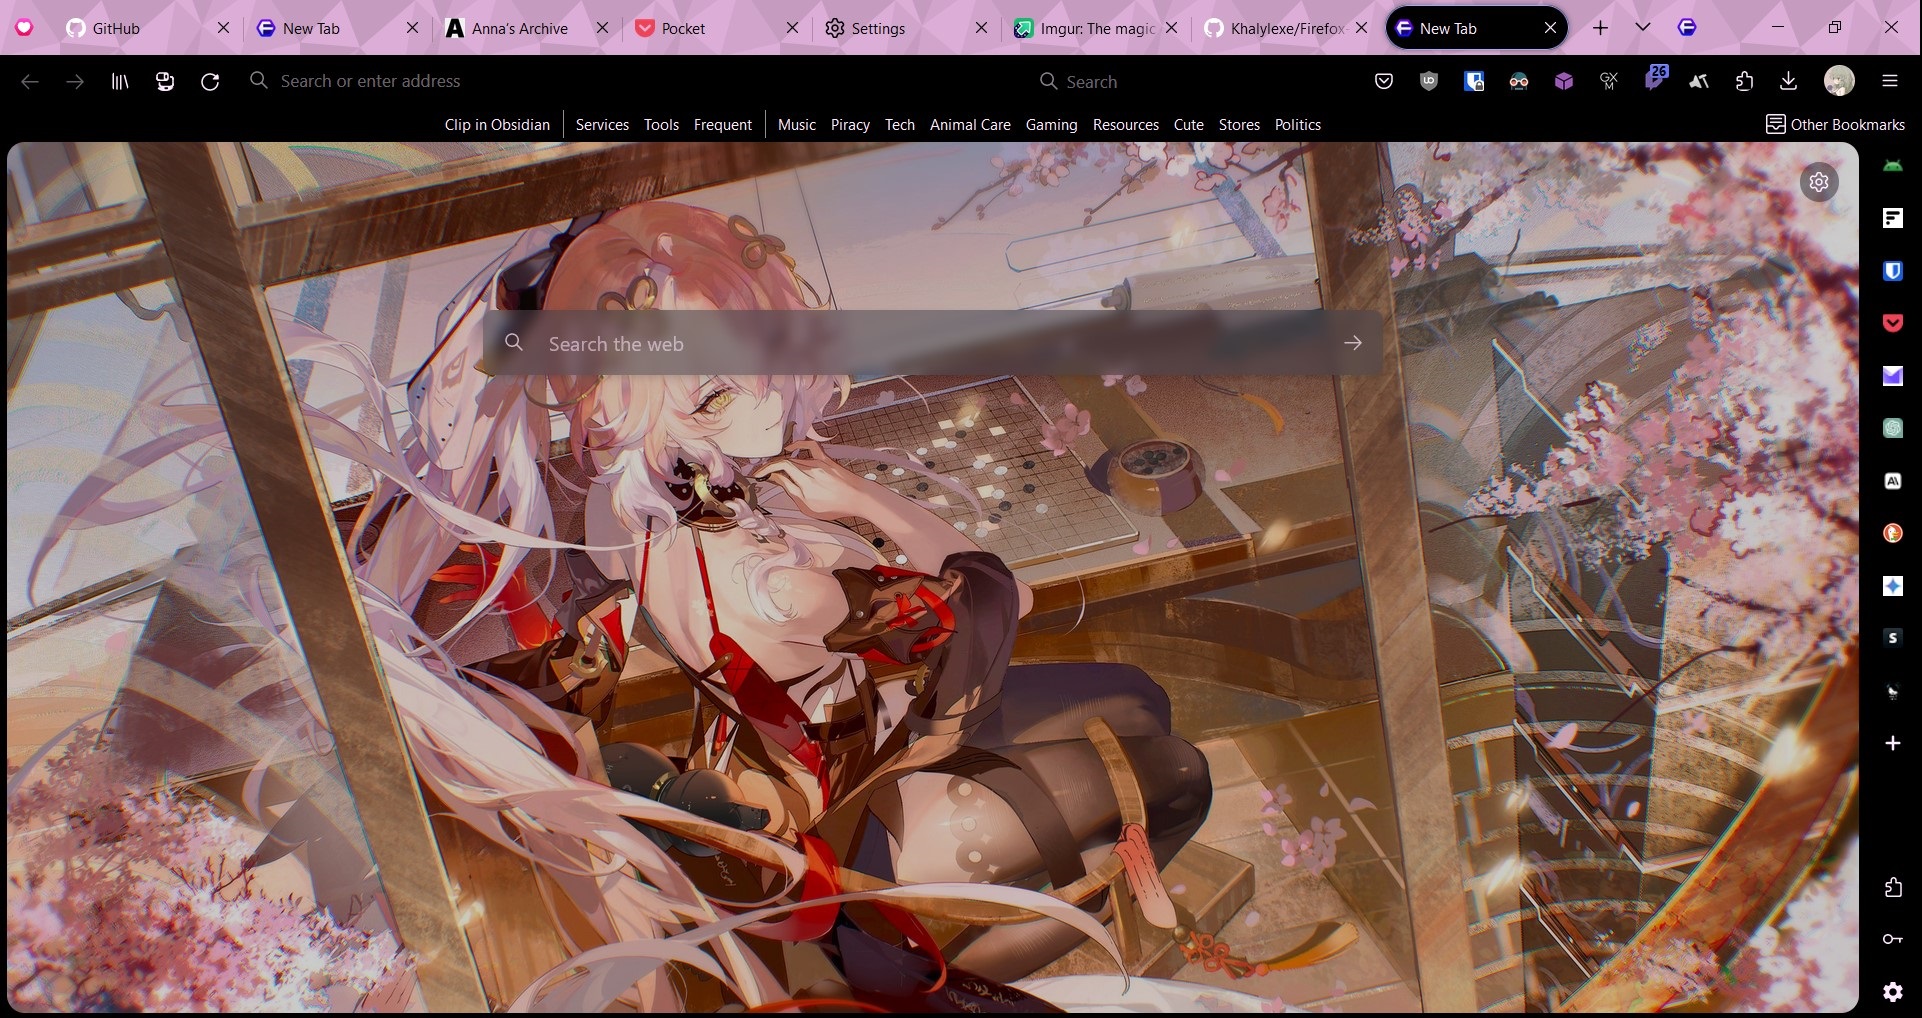
Task: Click the Clip in Obsidian bookmark
Action: (x=497, y=125)
